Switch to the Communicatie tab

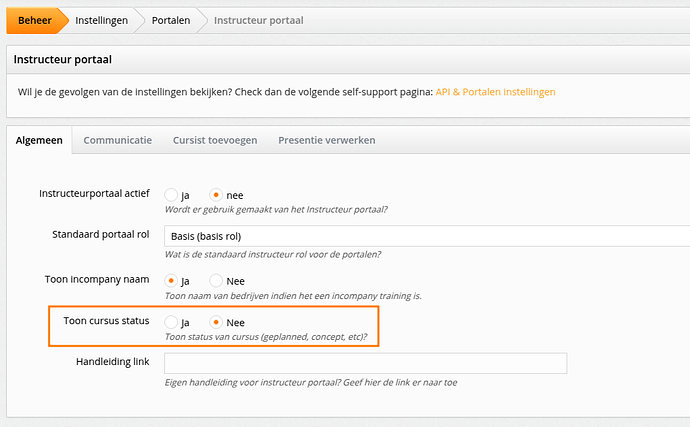click(x=117, y=140)
